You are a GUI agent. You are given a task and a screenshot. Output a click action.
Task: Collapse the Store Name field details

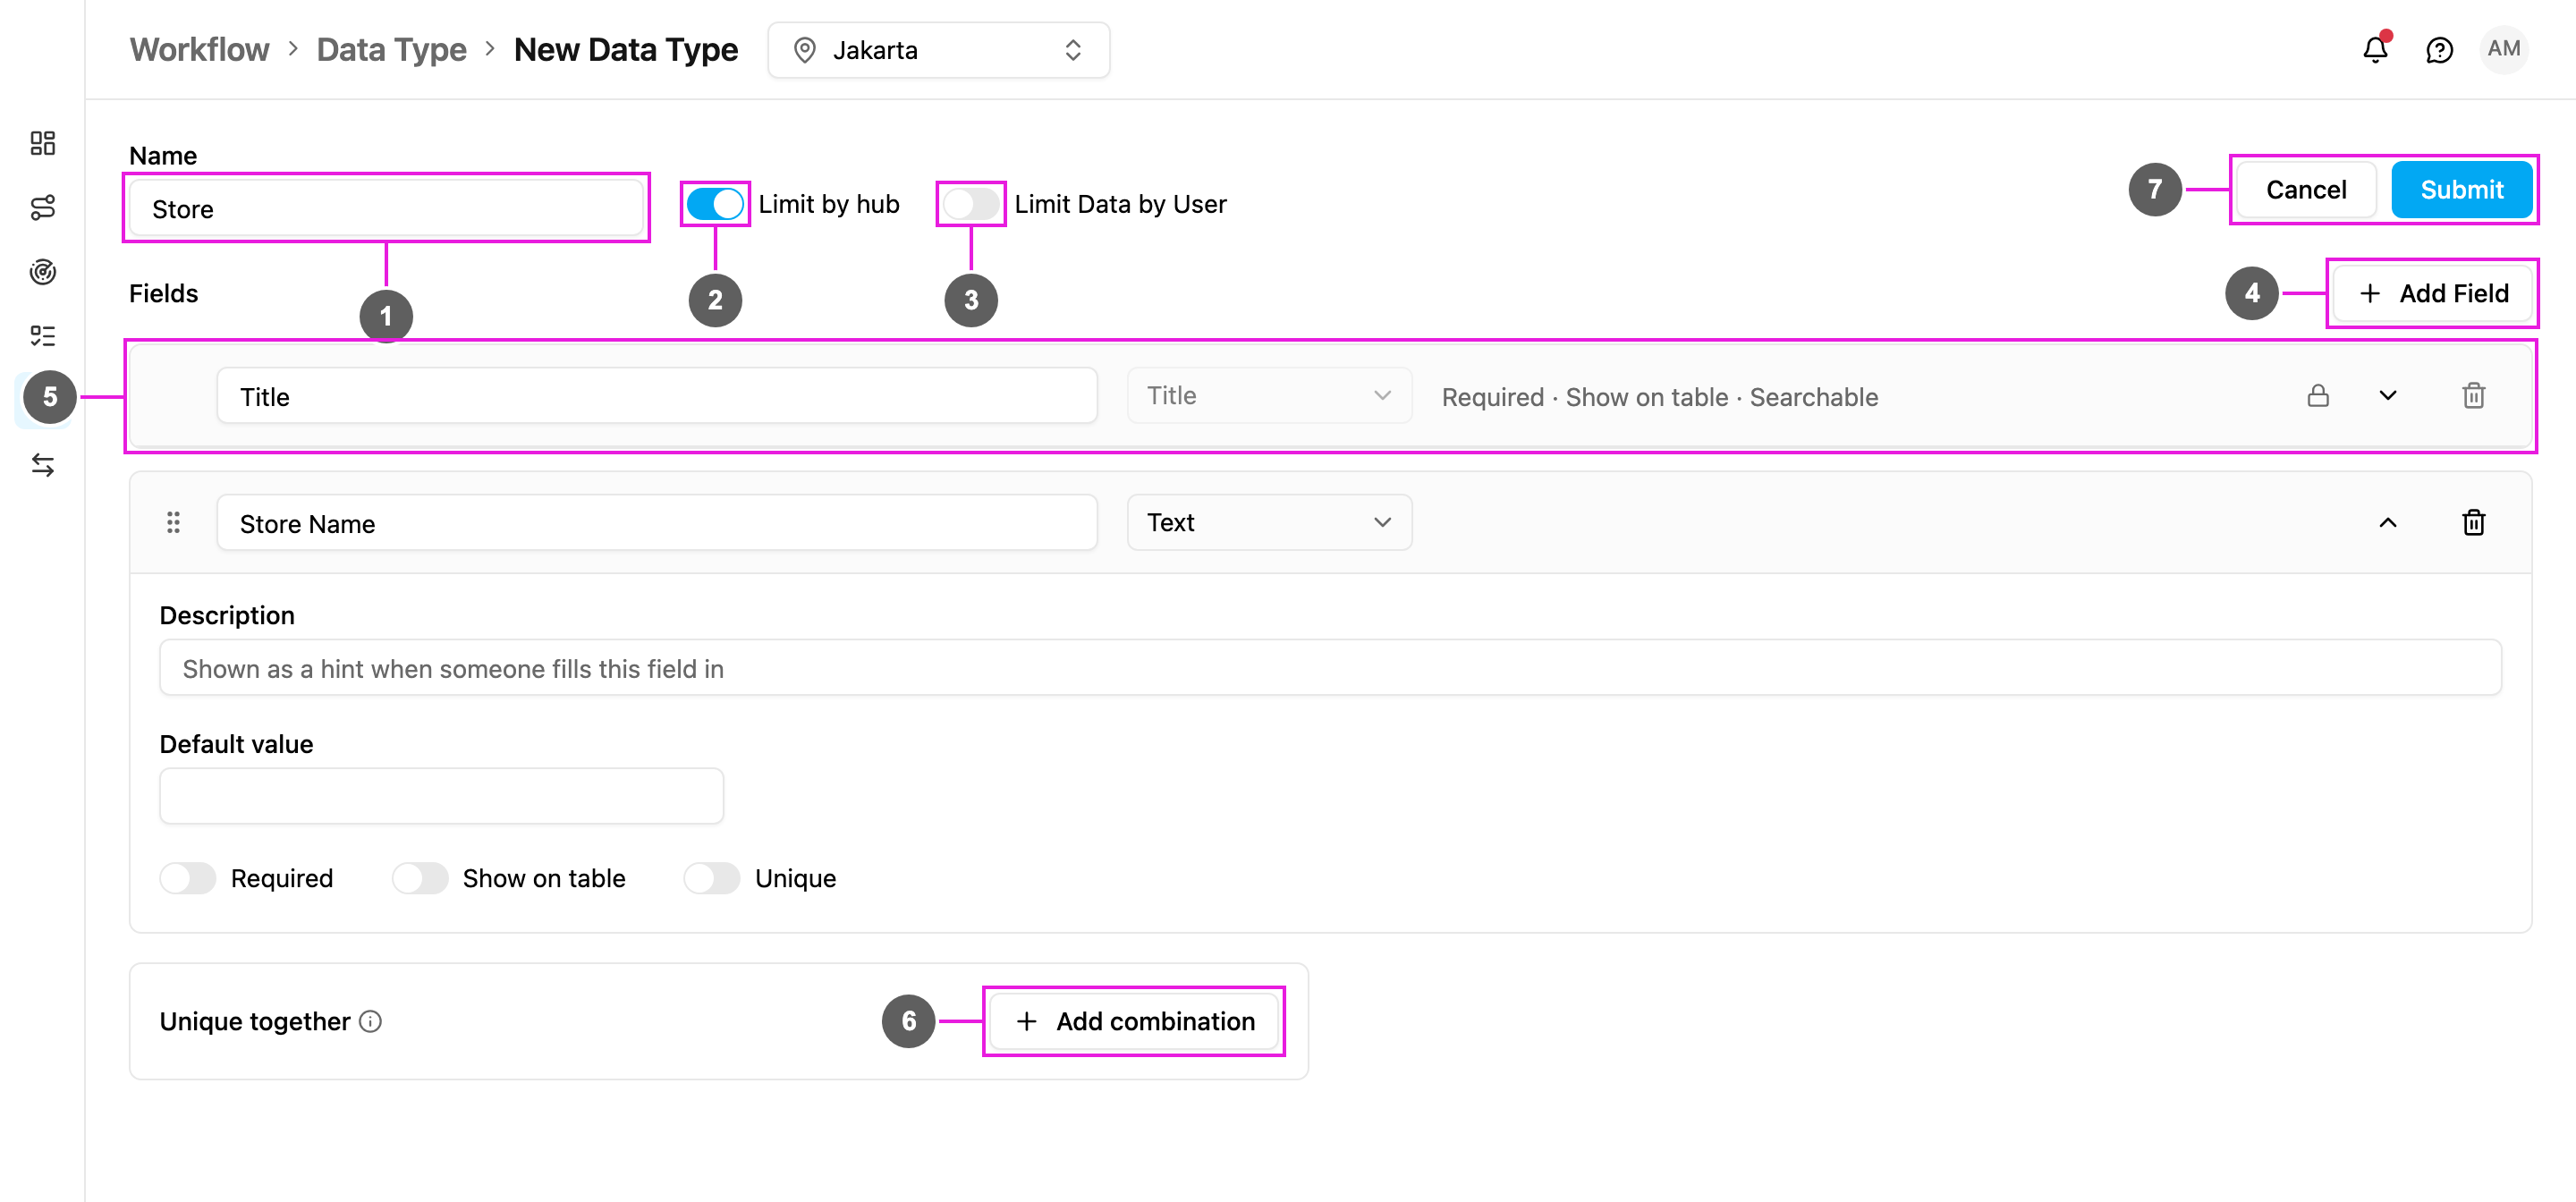click(2388, 523)
